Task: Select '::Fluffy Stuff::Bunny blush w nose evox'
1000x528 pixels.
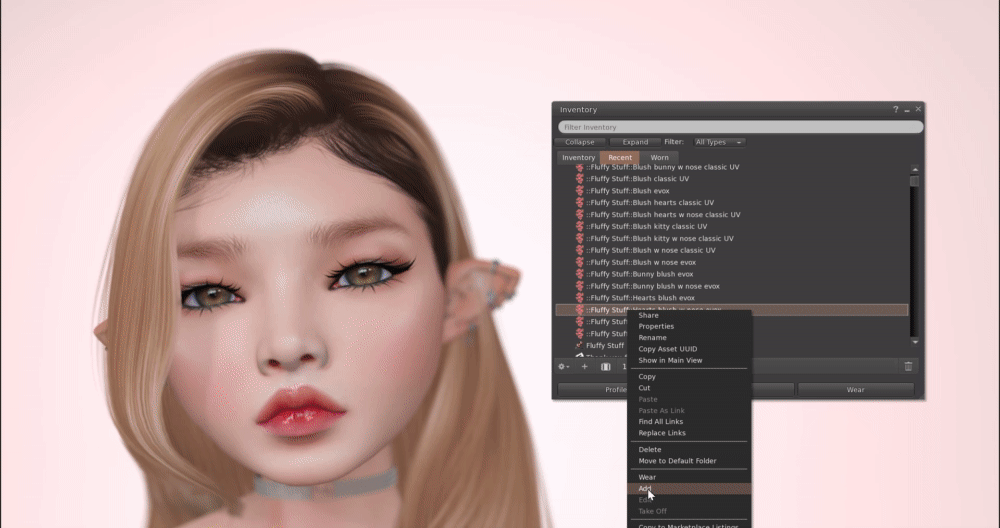Action: (x=652, y=286)
